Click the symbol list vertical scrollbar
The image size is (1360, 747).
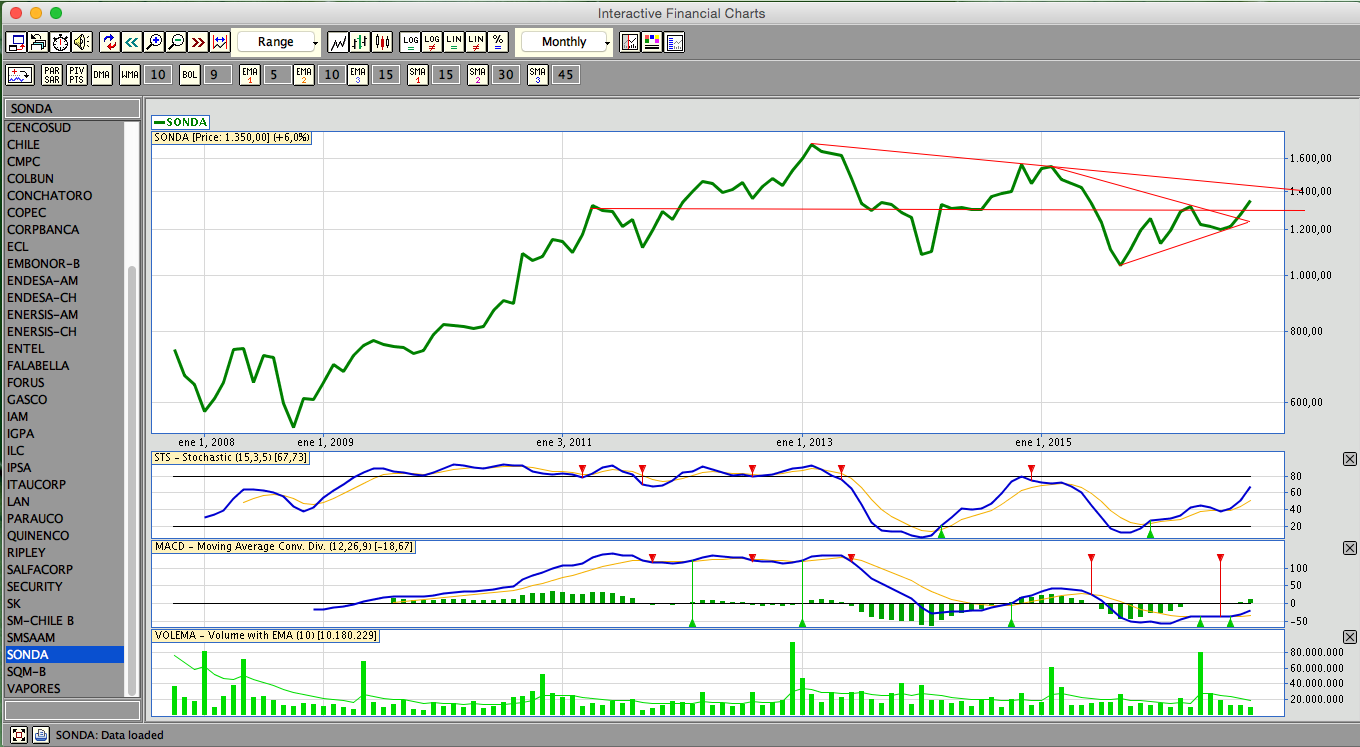click(x=132, y=480)
